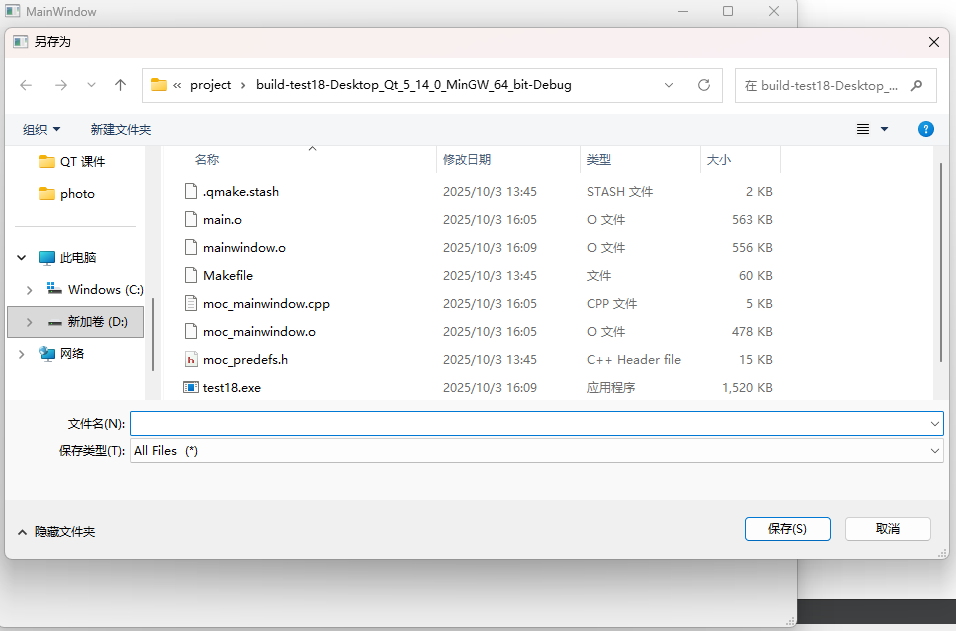Minimize the MainWindow window
The height and width of the screenshot is (631, 956).
683,11
